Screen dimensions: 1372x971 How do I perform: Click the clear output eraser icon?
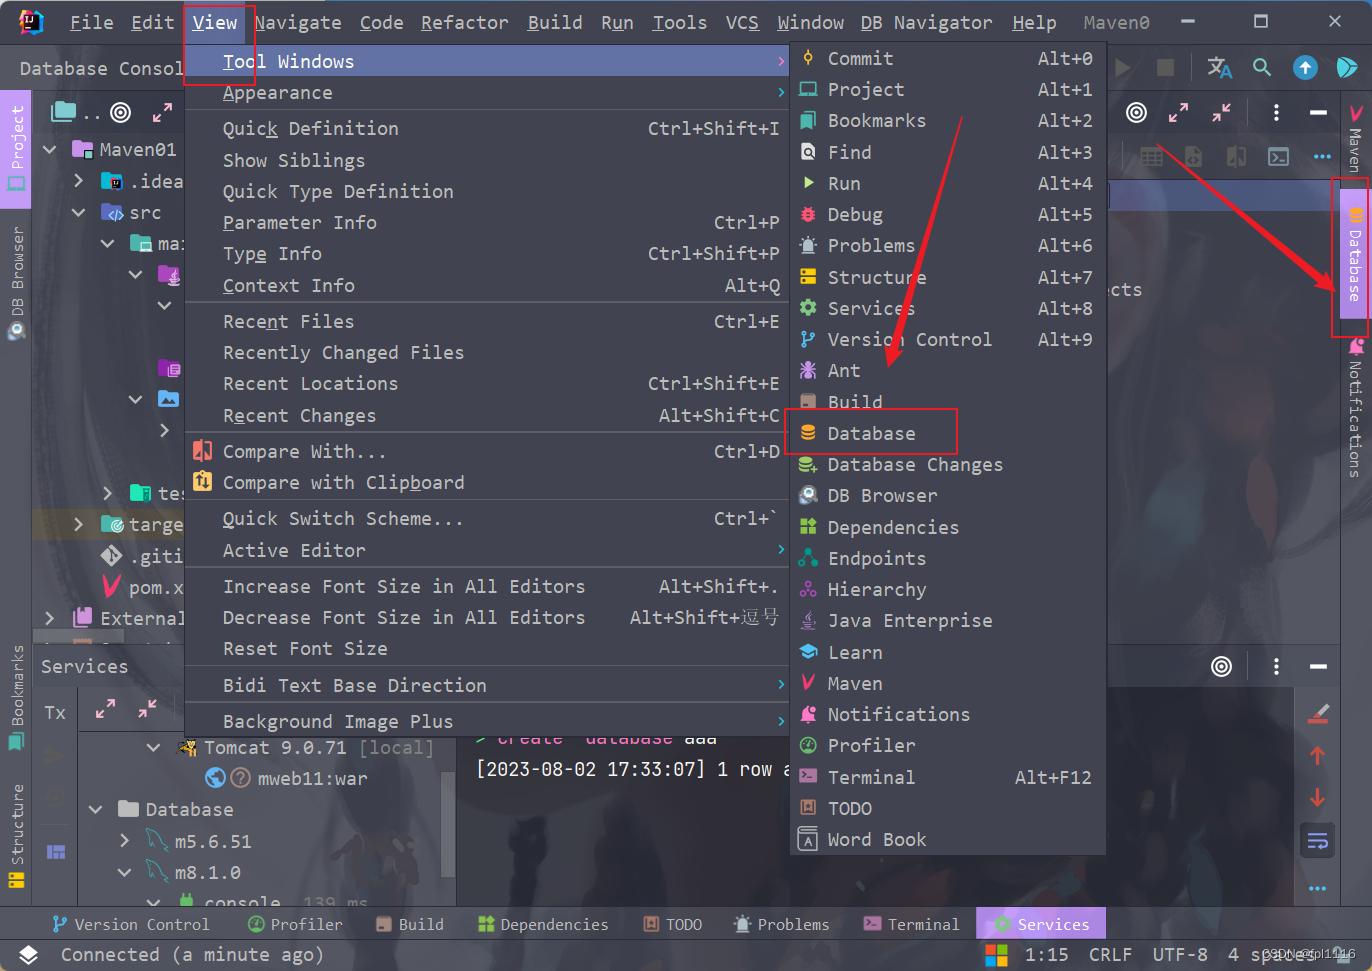click(x=1318, y=714)
